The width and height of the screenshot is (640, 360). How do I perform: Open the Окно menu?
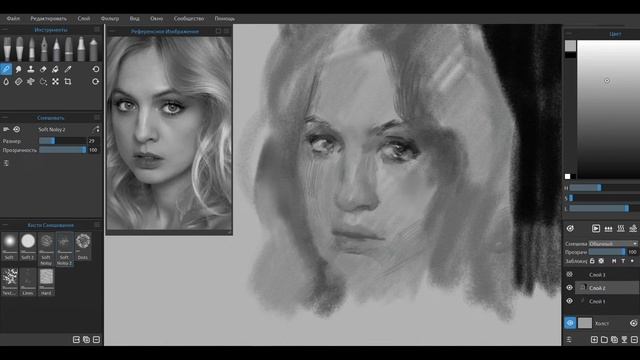click(x=156, y=19)
